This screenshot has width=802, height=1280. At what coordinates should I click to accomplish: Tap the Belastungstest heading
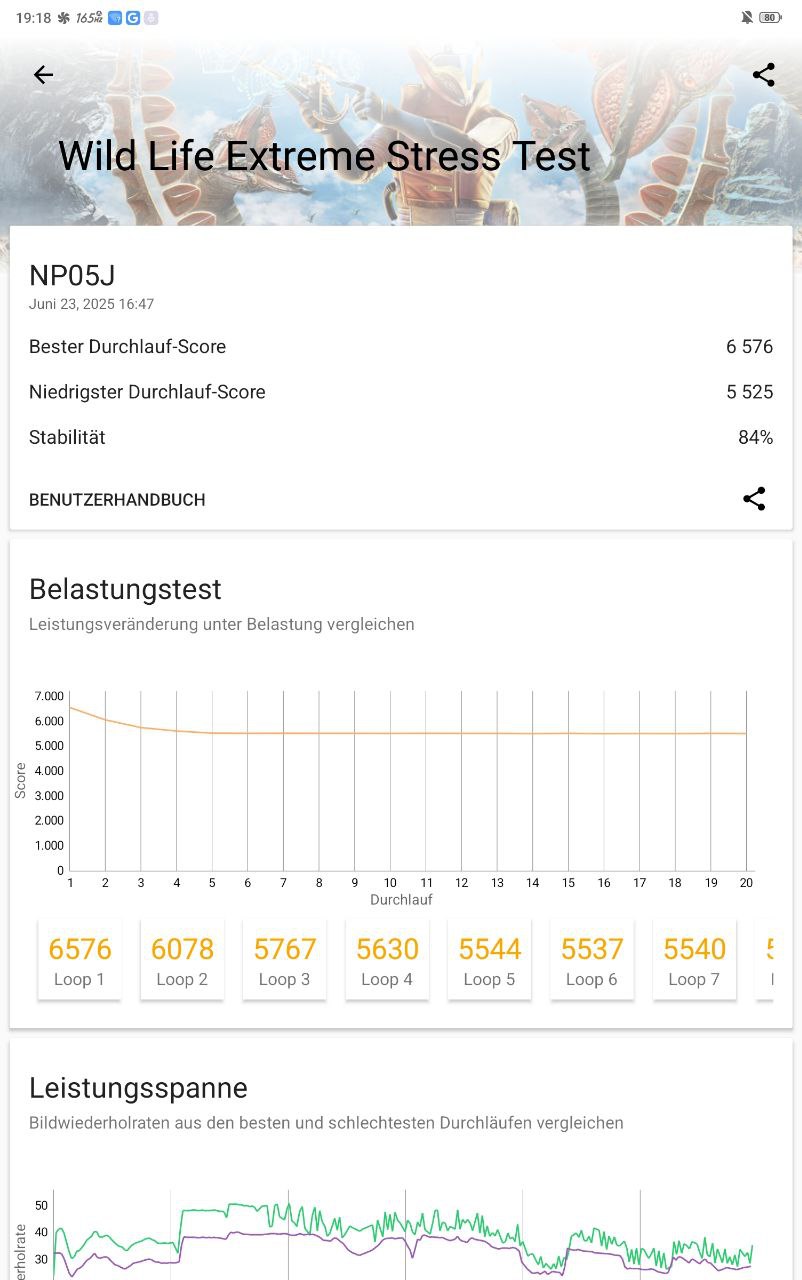(x=125, y=590)
